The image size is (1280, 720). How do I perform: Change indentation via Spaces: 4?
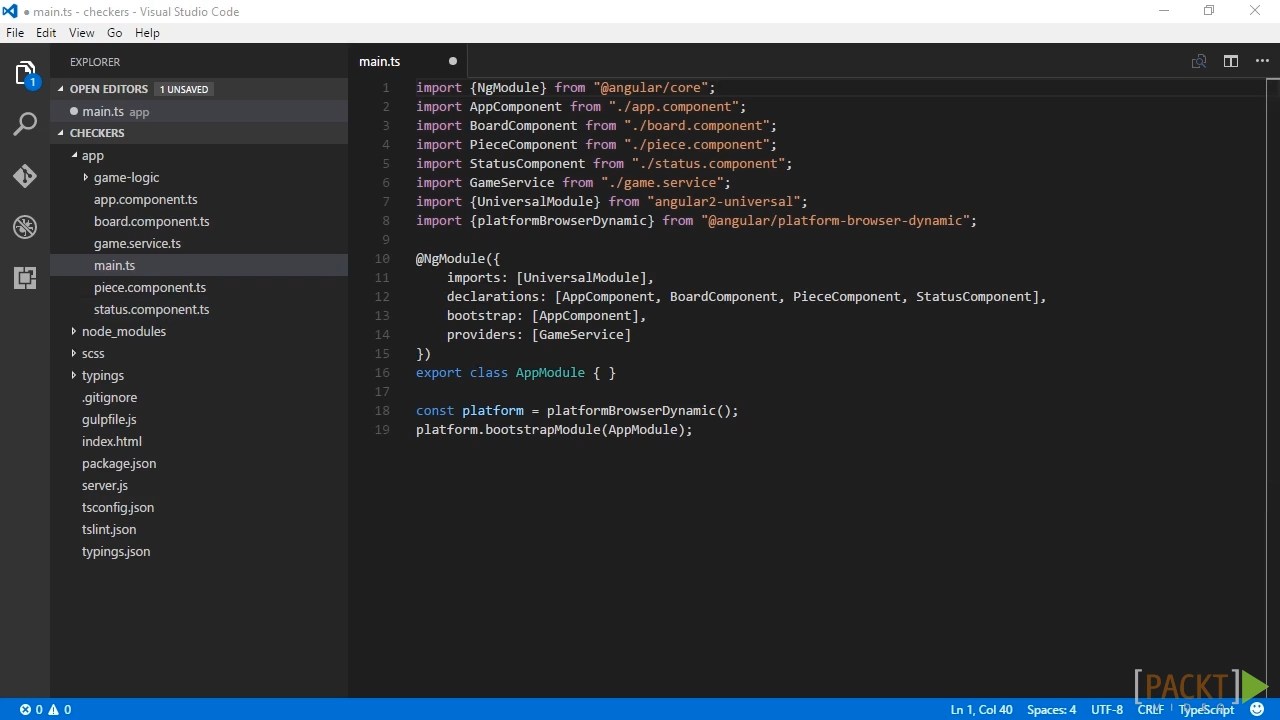click(x=1052, y=709)
